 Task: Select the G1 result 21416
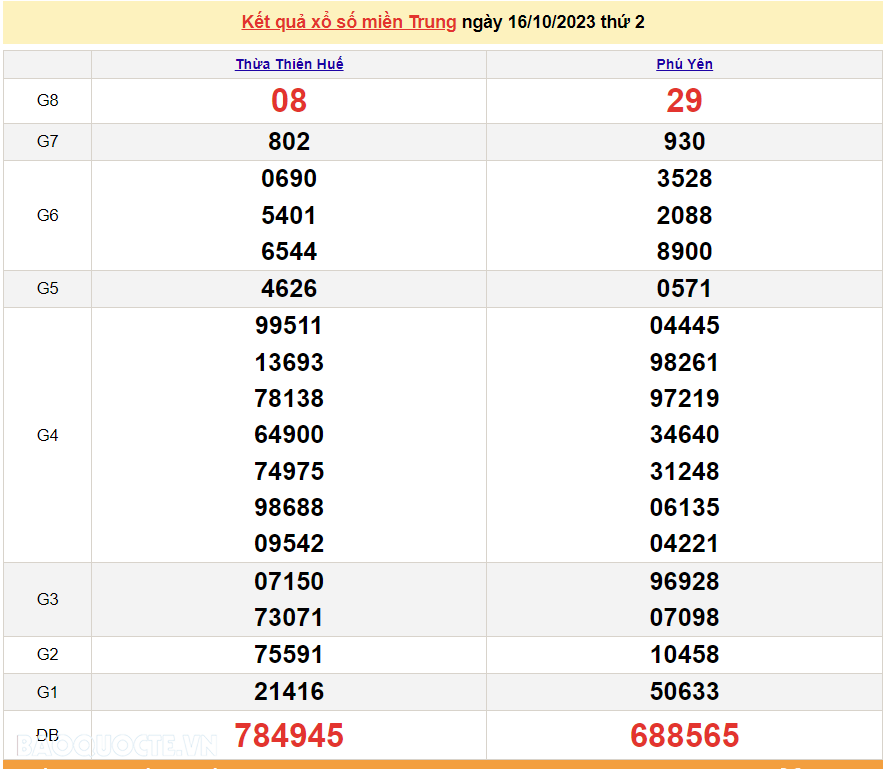click(x=289, y=691)
